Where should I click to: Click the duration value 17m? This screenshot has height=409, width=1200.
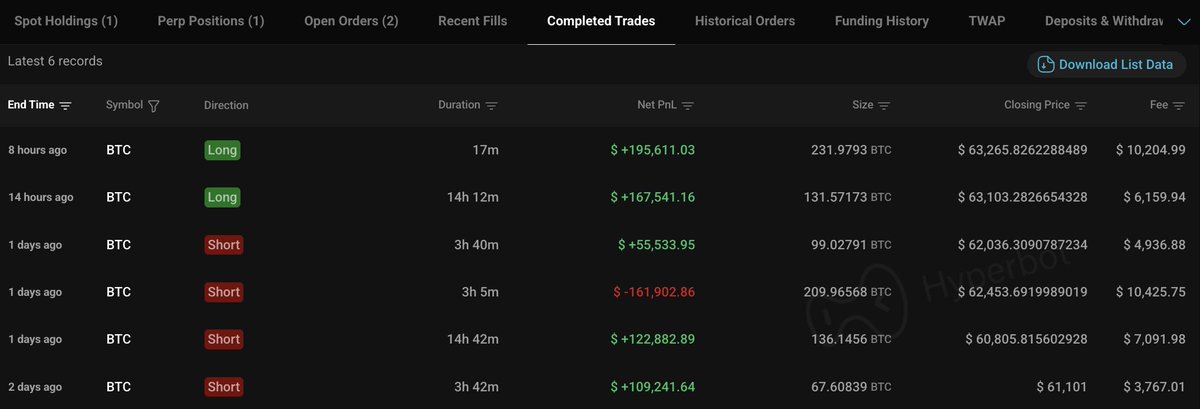487,150
